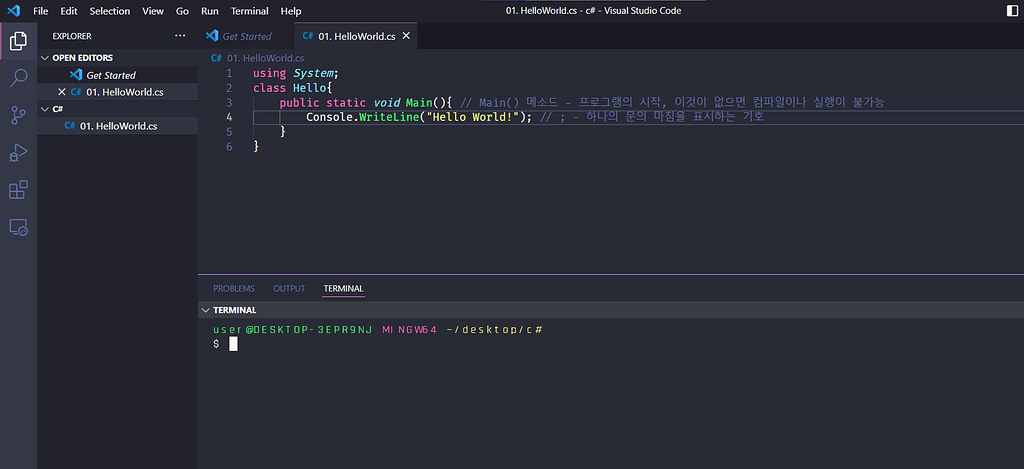The height and width of the screenshot is (469, 1024).
Task: Click line number 6 in the gutter
Action: [229, 147]
